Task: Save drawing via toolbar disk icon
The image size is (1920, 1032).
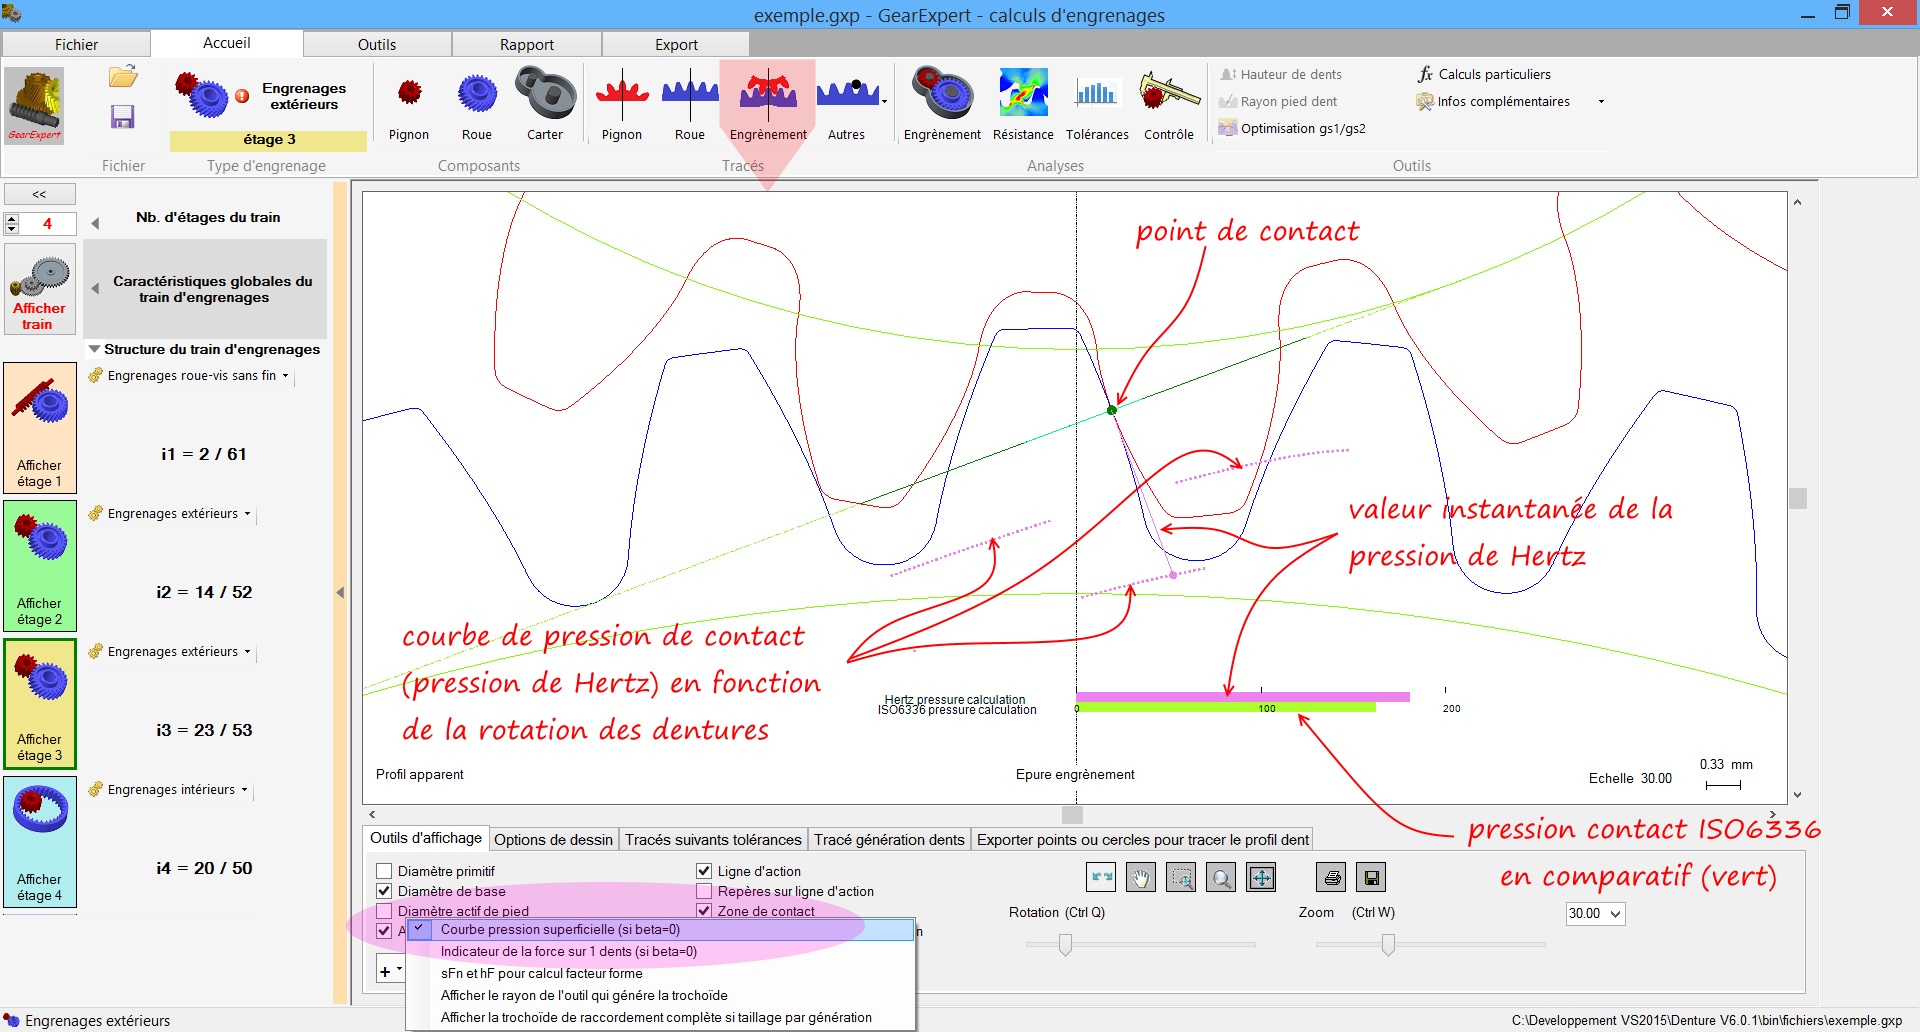Action: pos(1372,878)
